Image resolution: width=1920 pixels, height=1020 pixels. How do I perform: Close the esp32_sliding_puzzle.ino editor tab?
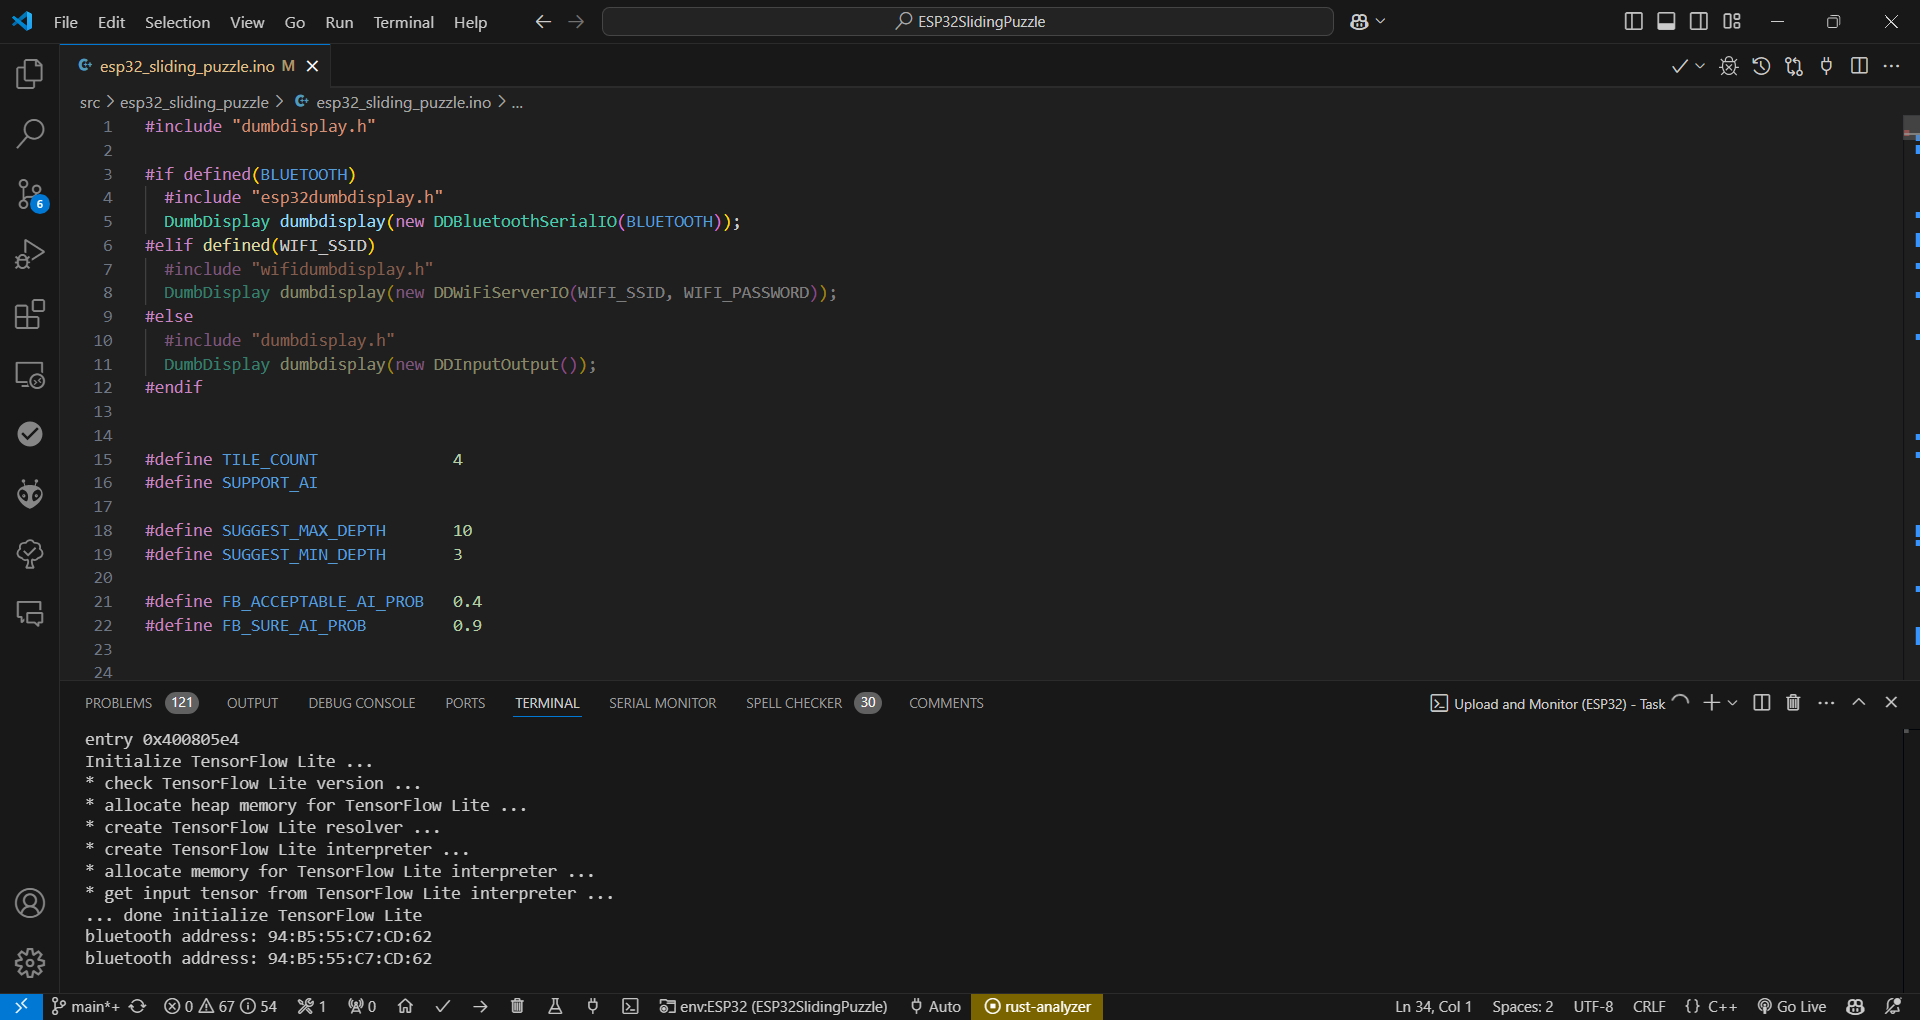point(312,66)
